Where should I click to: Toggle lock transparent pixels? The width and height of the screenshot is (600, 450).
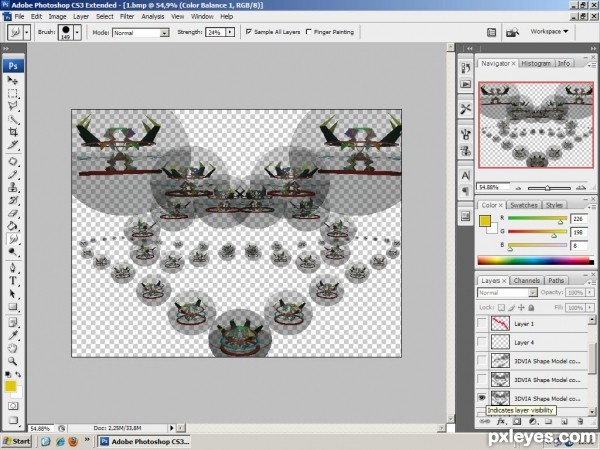pyautogui.click(x=501, y=308)
